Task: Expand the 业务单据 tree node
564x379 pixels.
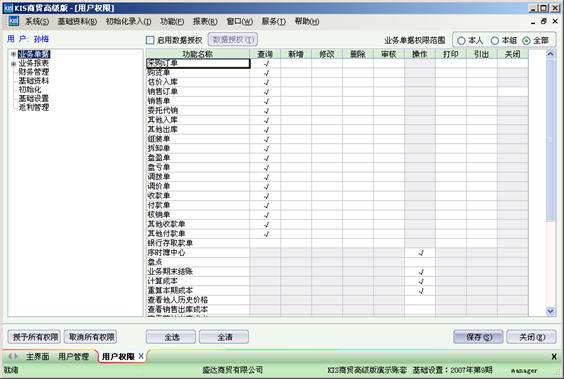Action: [x=13, y=54]
